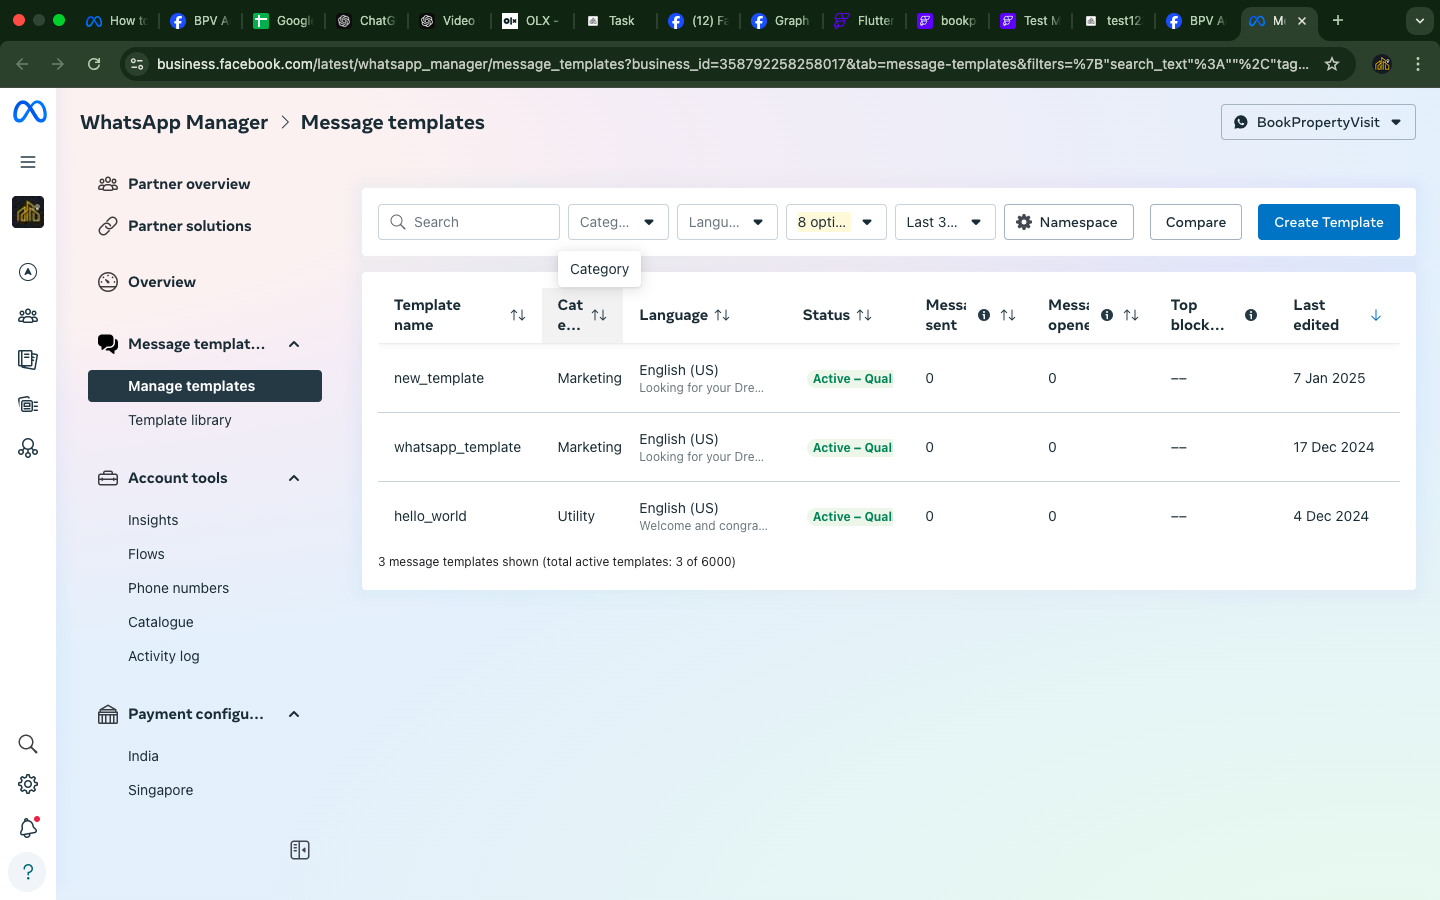This screenshot has height=900, width=1440.
Task: Open Phone numbers page
Action: tap(178, 588)
